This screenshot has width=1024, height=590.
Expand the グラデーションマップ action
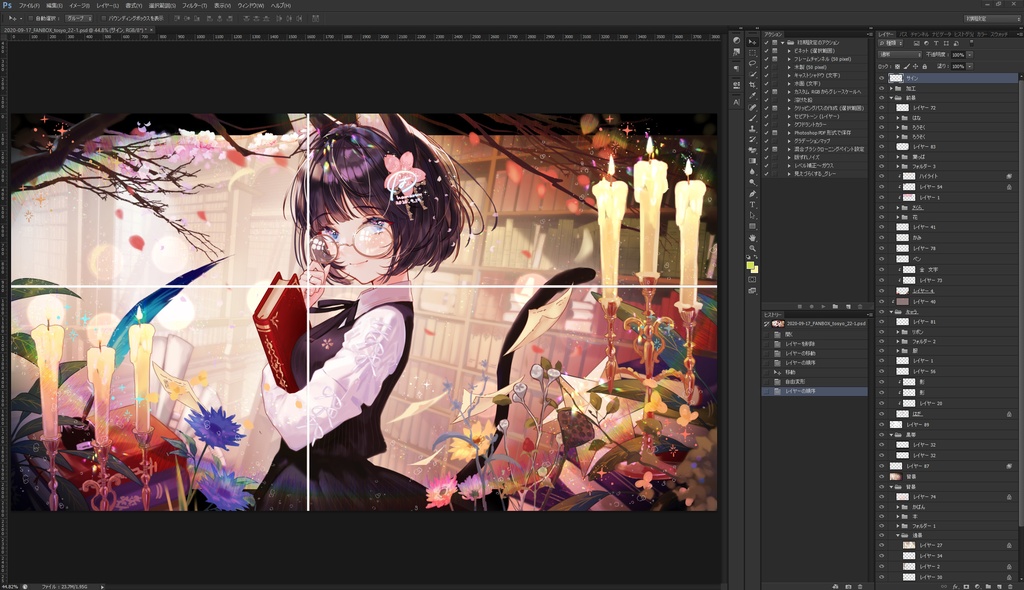(789, 141)
